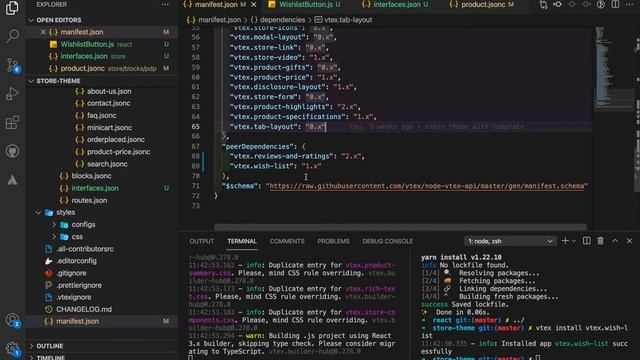640x360 pixels.
Task: Open editor more actions ellipsis
Action: pos(630,4)
